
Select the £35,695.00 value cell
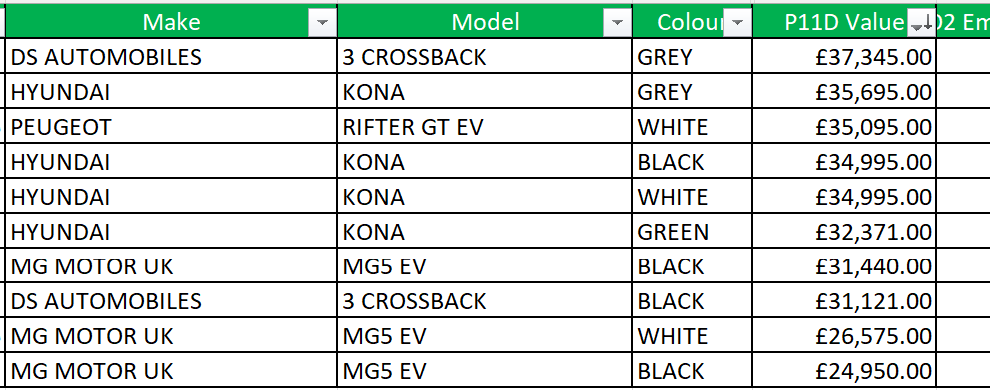click(844, 92)
